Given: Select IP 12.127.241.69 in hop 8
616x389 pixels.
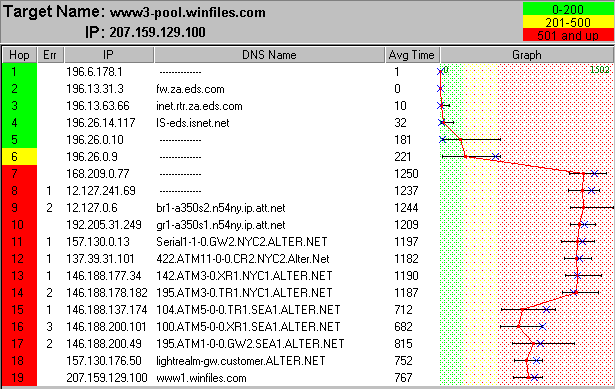Looking at the screenshot, I should coord(101,191).
